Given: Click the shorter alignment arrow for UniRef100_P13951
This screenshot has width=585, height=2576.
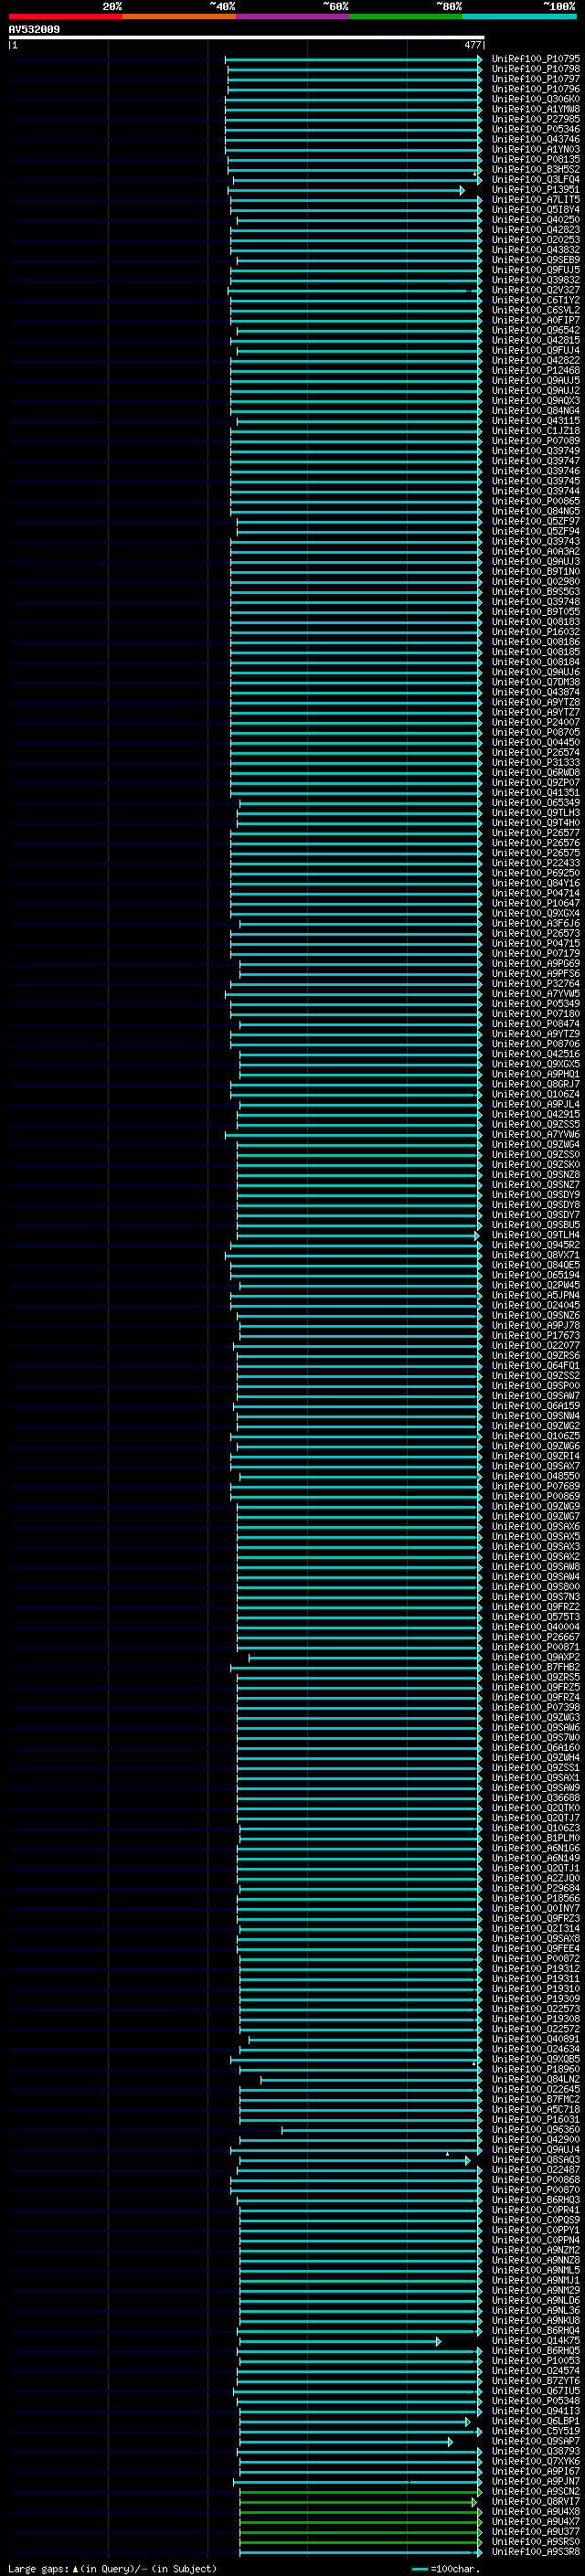Looking at the screenshot, I should click(348, 190).
